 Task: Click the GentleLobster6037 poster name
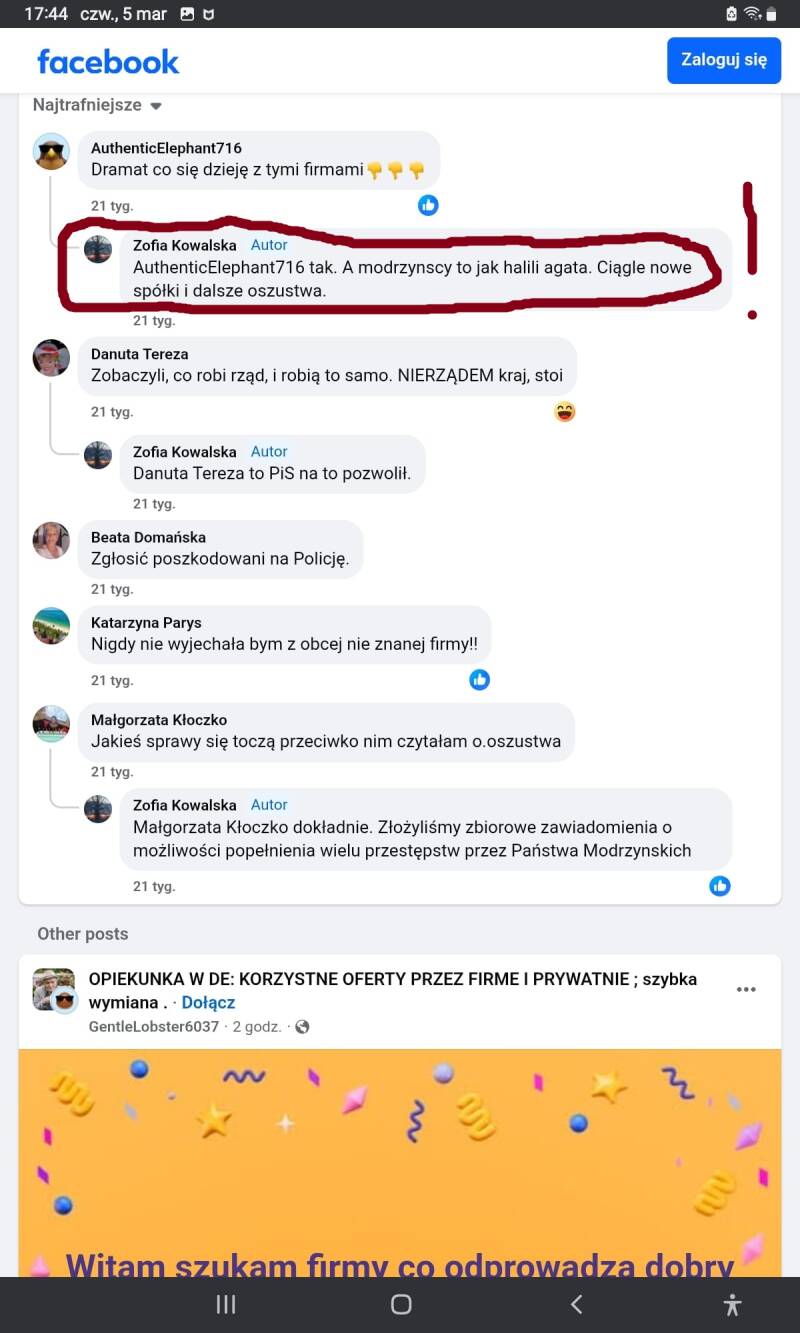pos(153,1026)
